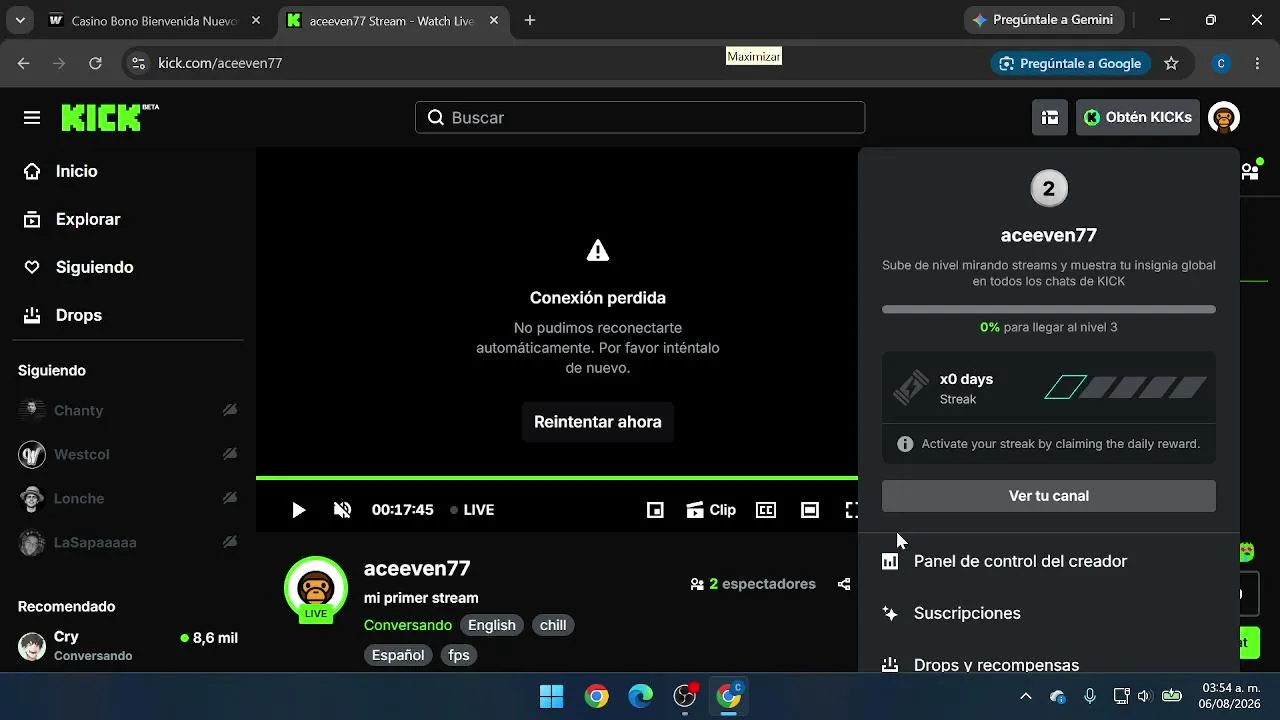Open Drops y recompensas menu entry
The image size is (1280, 720).
click(x=1049, y=663)
